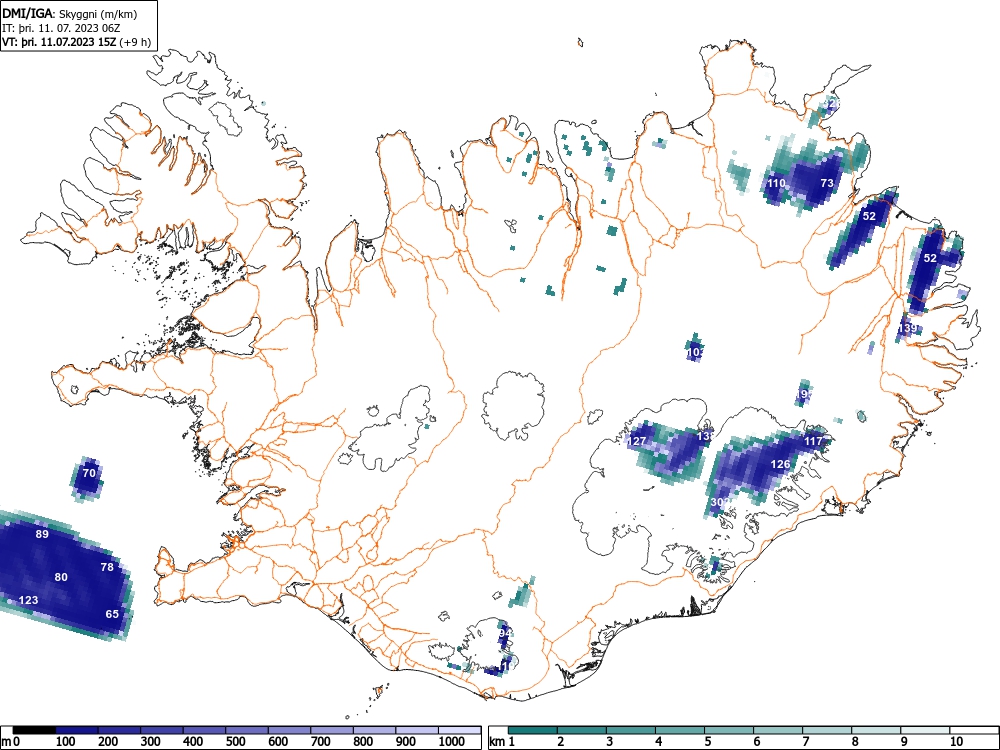Image resolution: width=1000 pixels, height=750 pixels.
Task: Click the 'km 1' label on the kilometre legend
Action: tap(502, 741)
